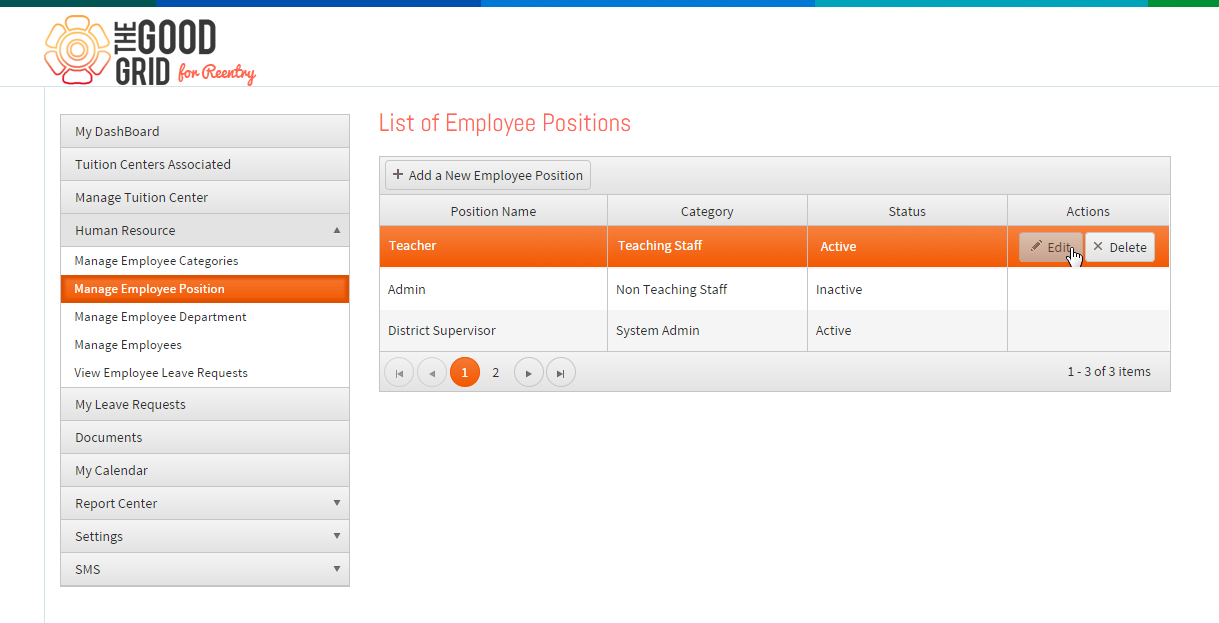Open Manage Employees
This screenshot has width=1219, height=623.
tap(205, 345)
